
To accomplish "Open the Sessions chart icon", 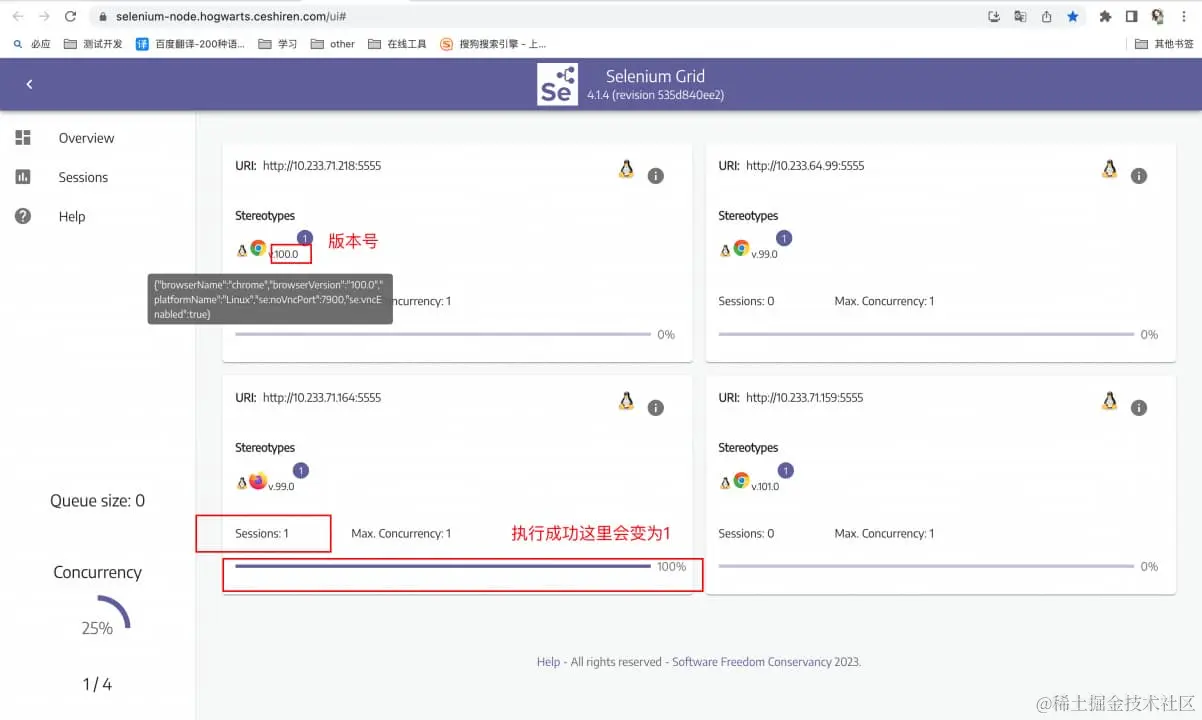I will 23,177.
